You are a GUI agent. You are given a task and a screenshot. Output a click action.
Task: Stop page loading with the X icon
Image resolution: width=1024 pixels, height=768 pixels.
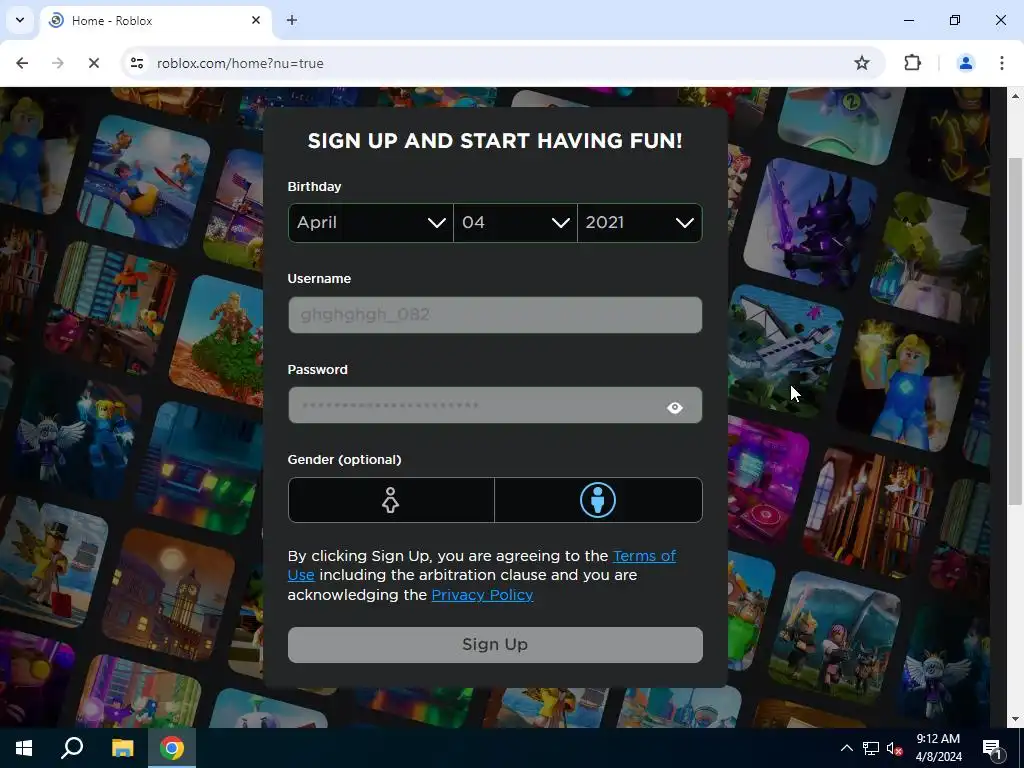tap(93, 63)
